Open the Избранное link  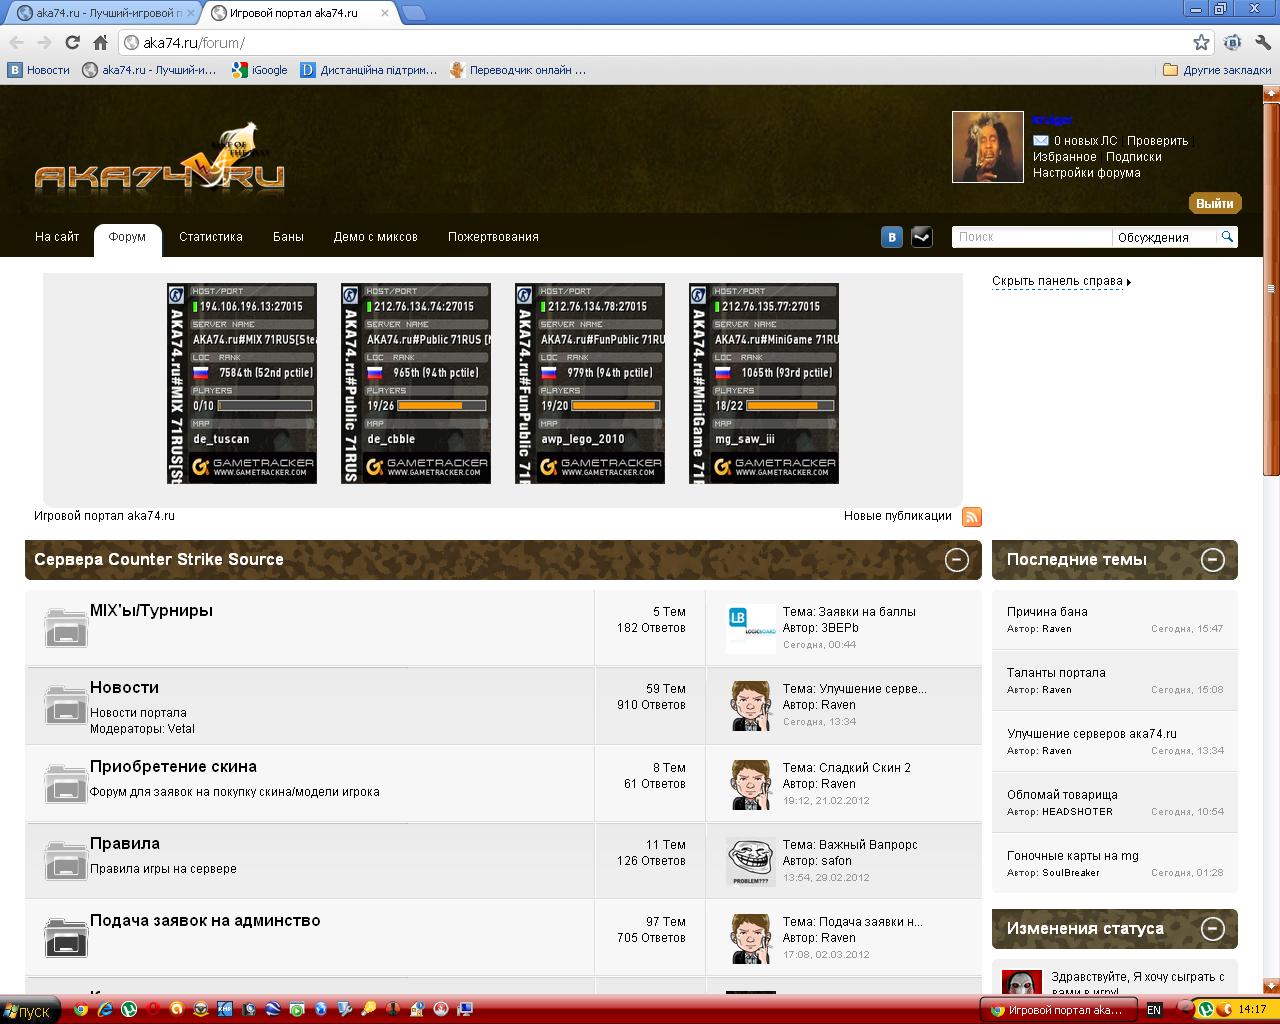point(1065,157)
